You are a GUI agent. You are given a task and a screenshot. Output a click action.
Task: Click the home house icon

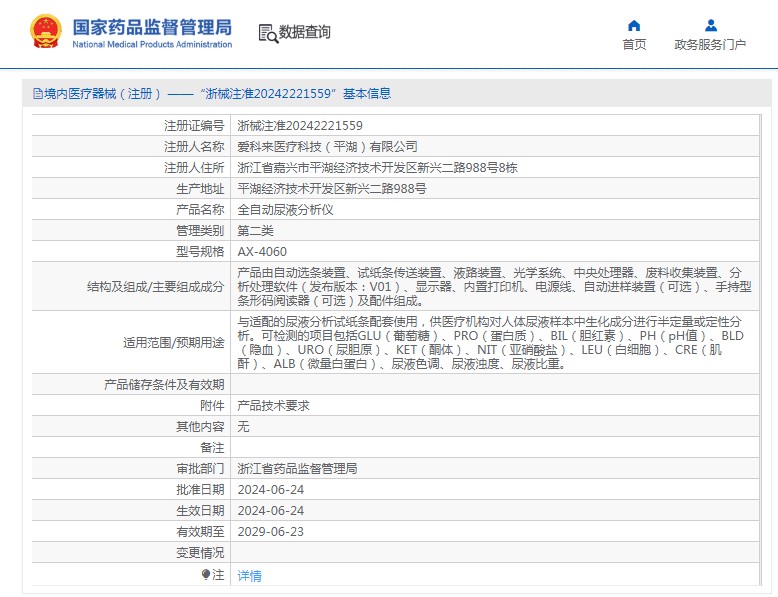[634, 25]
